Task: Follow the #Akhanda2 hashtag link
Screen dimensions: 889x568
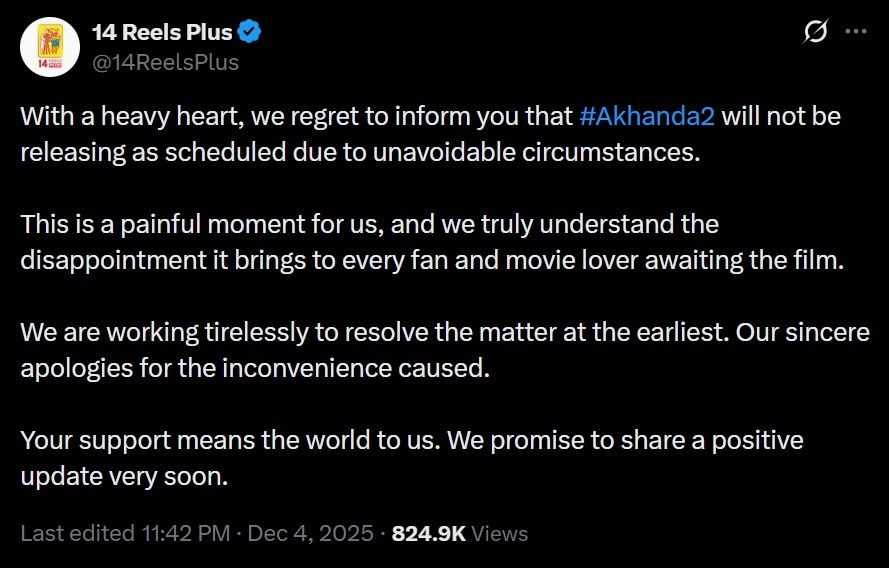Action: (647, 116)
